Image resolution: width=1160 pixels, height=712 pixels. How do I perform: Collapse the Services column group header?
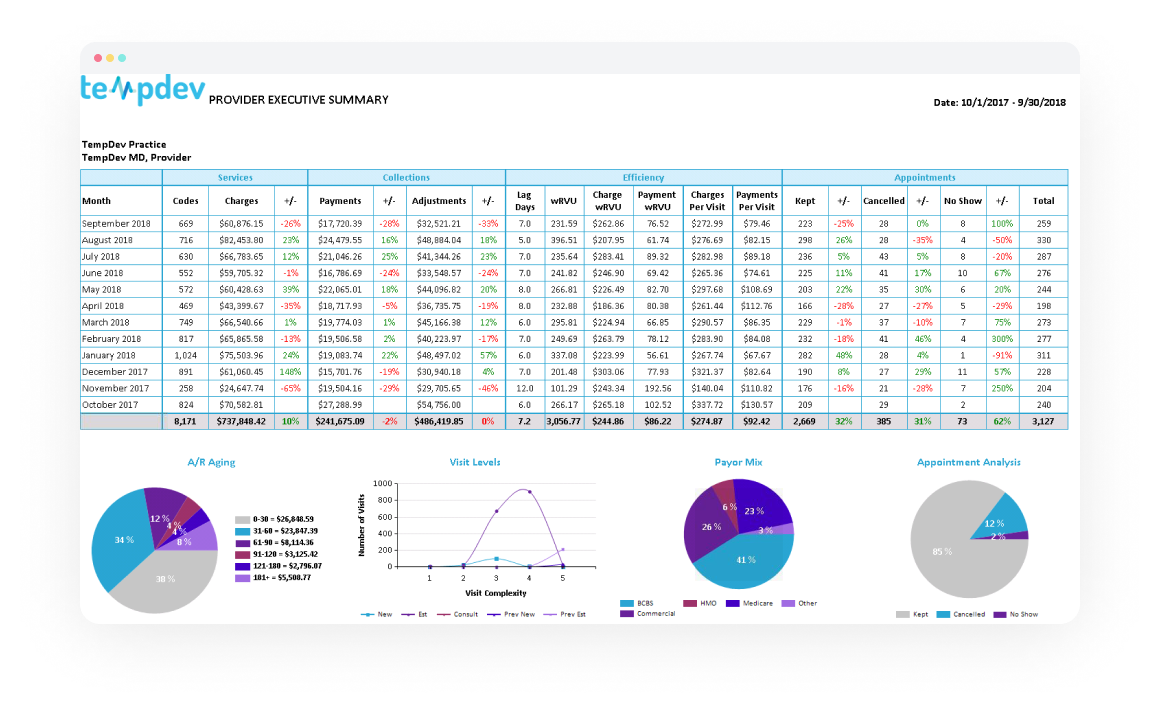(x=236, y=177)
